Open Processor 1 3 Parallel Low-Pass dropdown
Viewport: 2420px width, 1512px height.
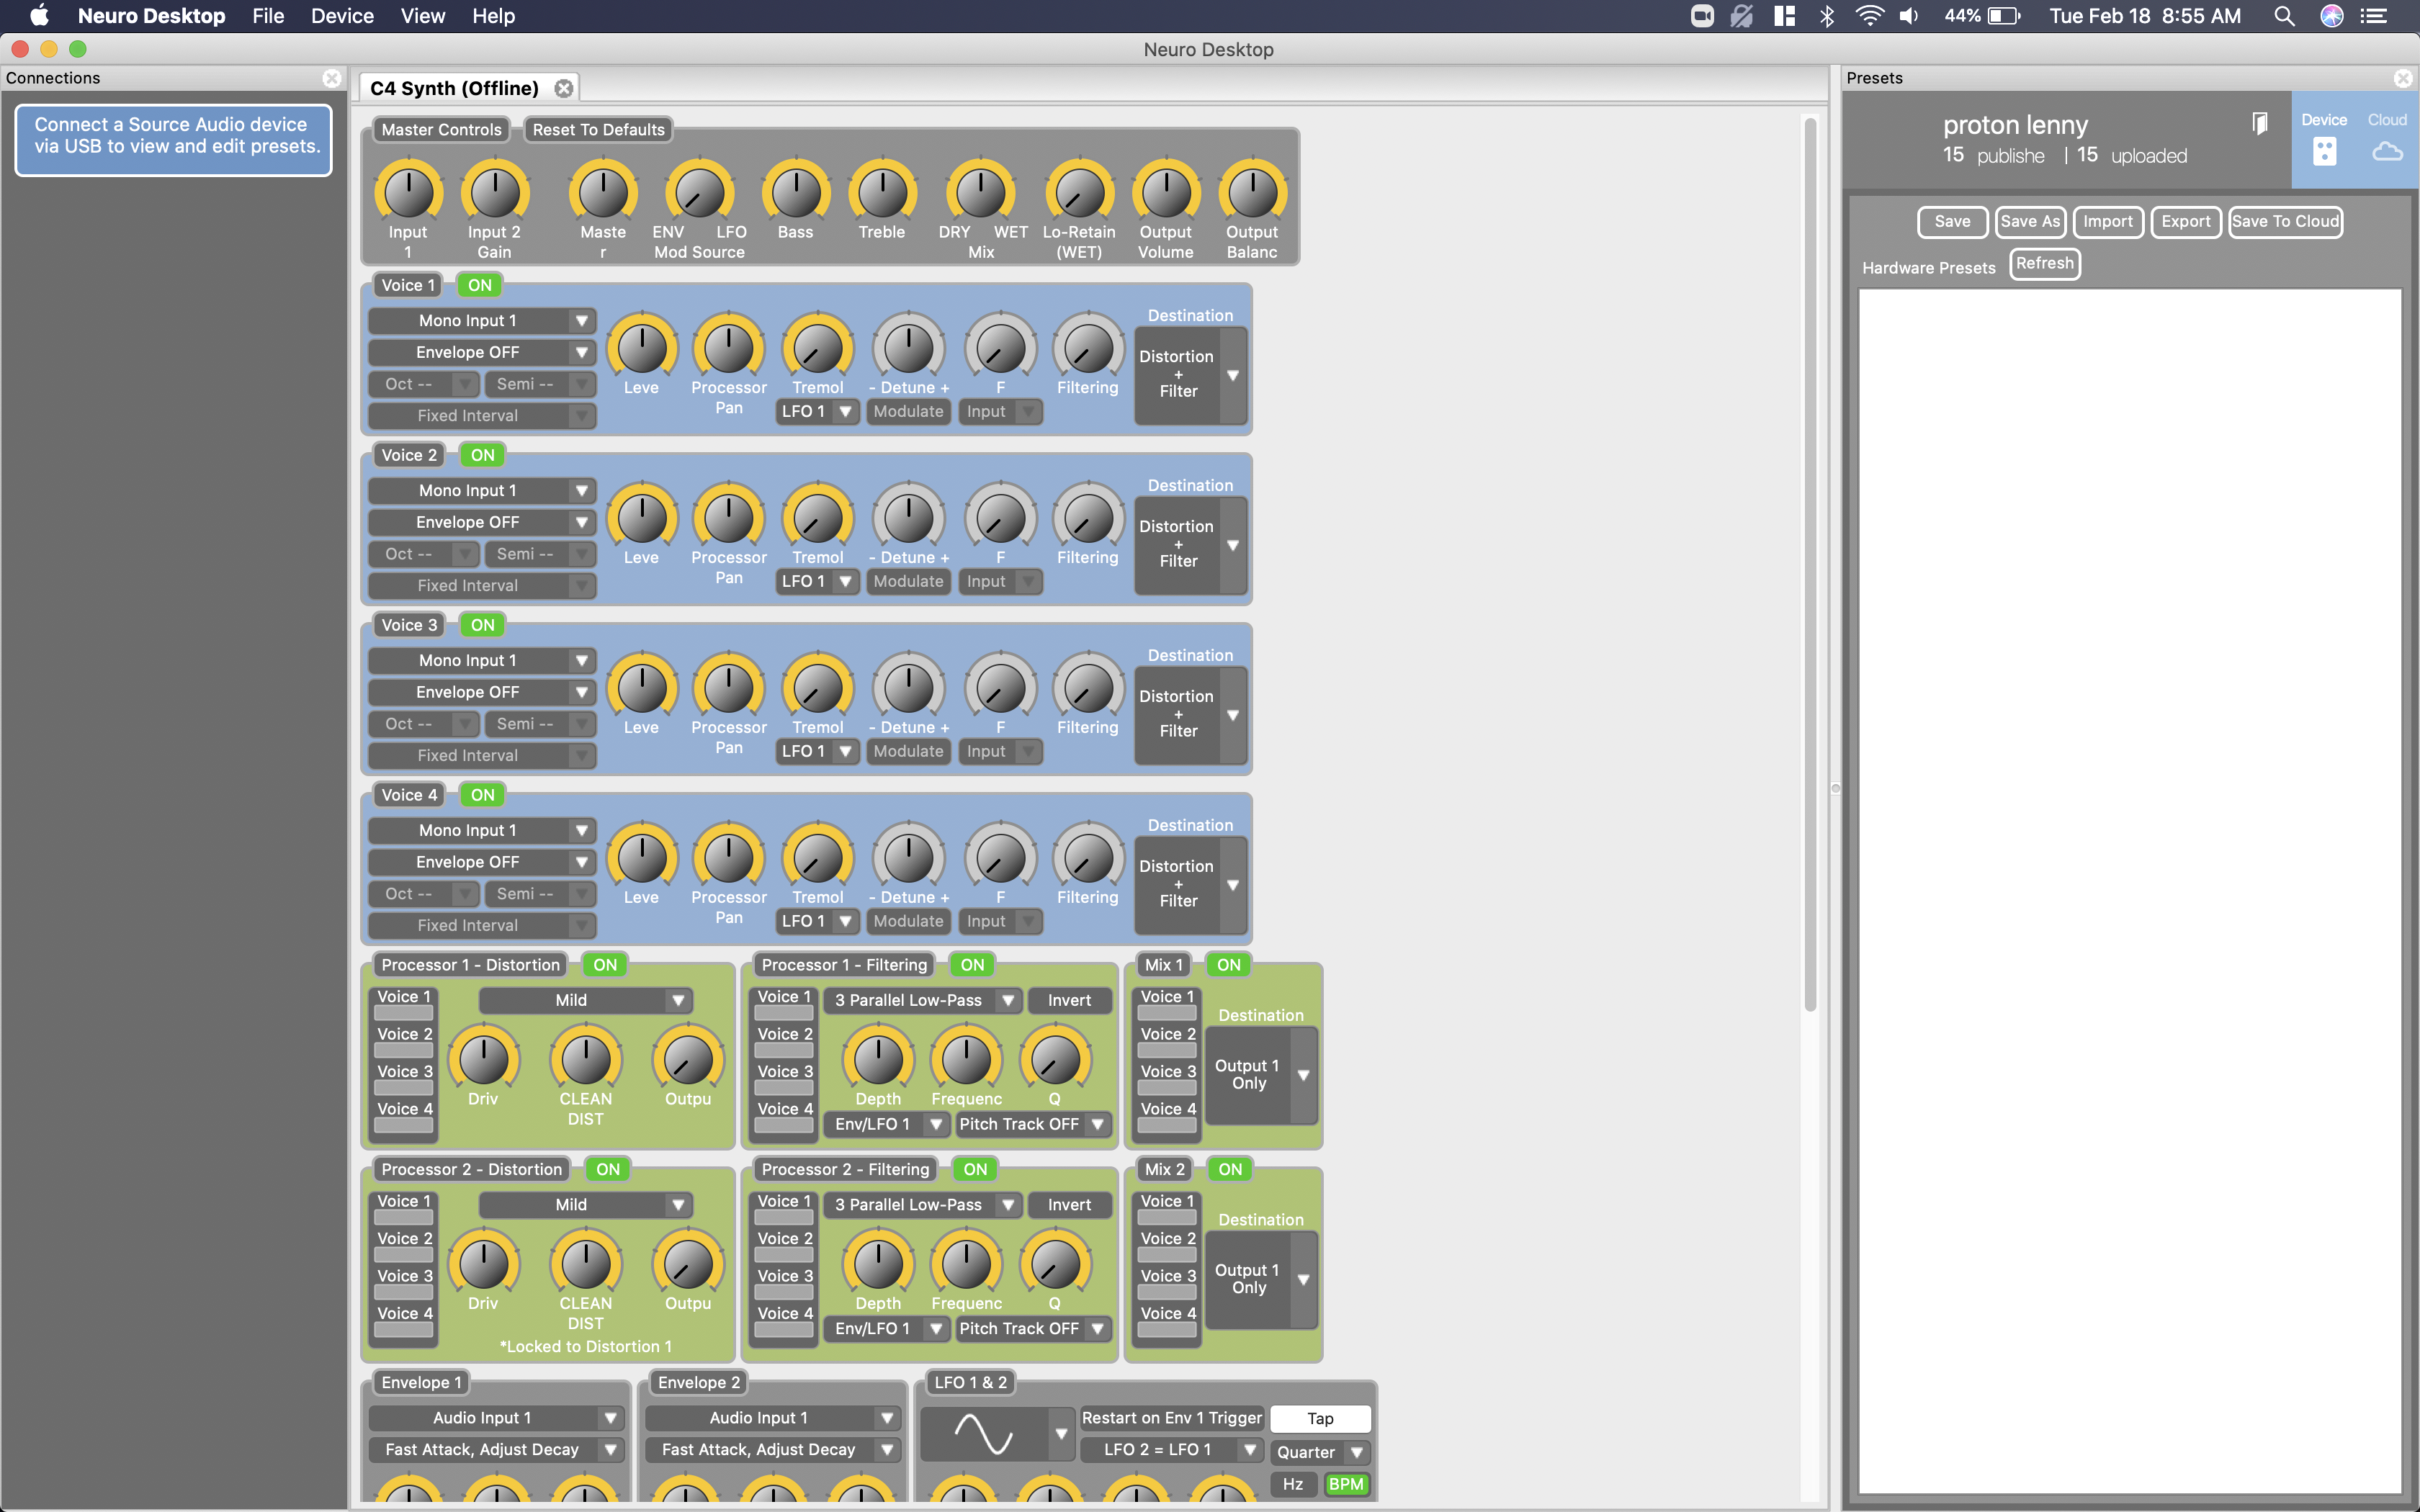pyautogui.click(x=922, y=1000)
